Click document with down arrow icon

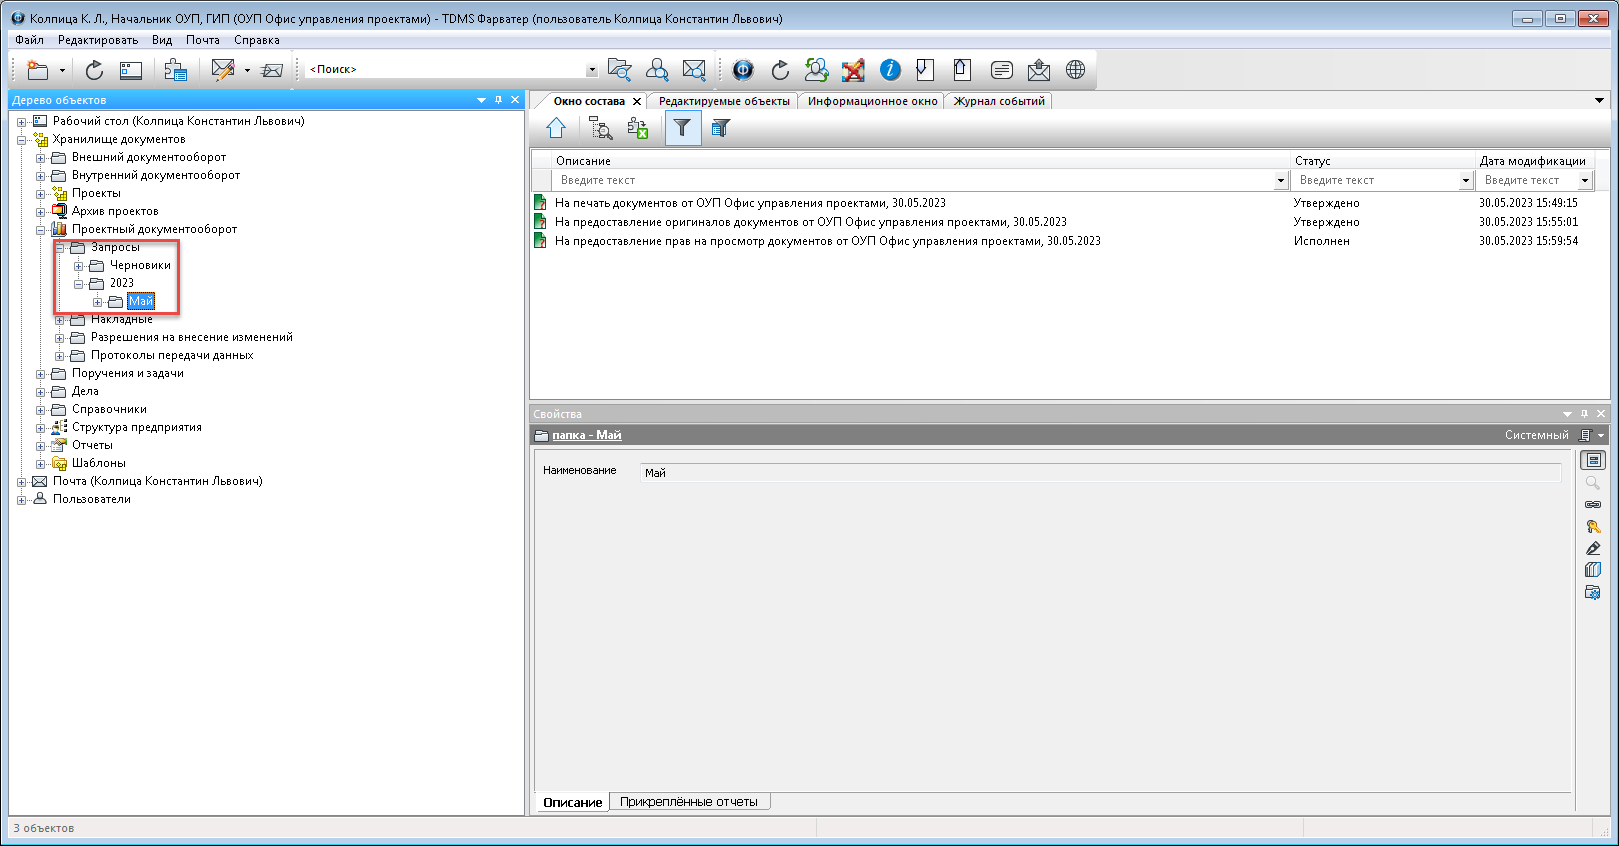tap(926, 70)
